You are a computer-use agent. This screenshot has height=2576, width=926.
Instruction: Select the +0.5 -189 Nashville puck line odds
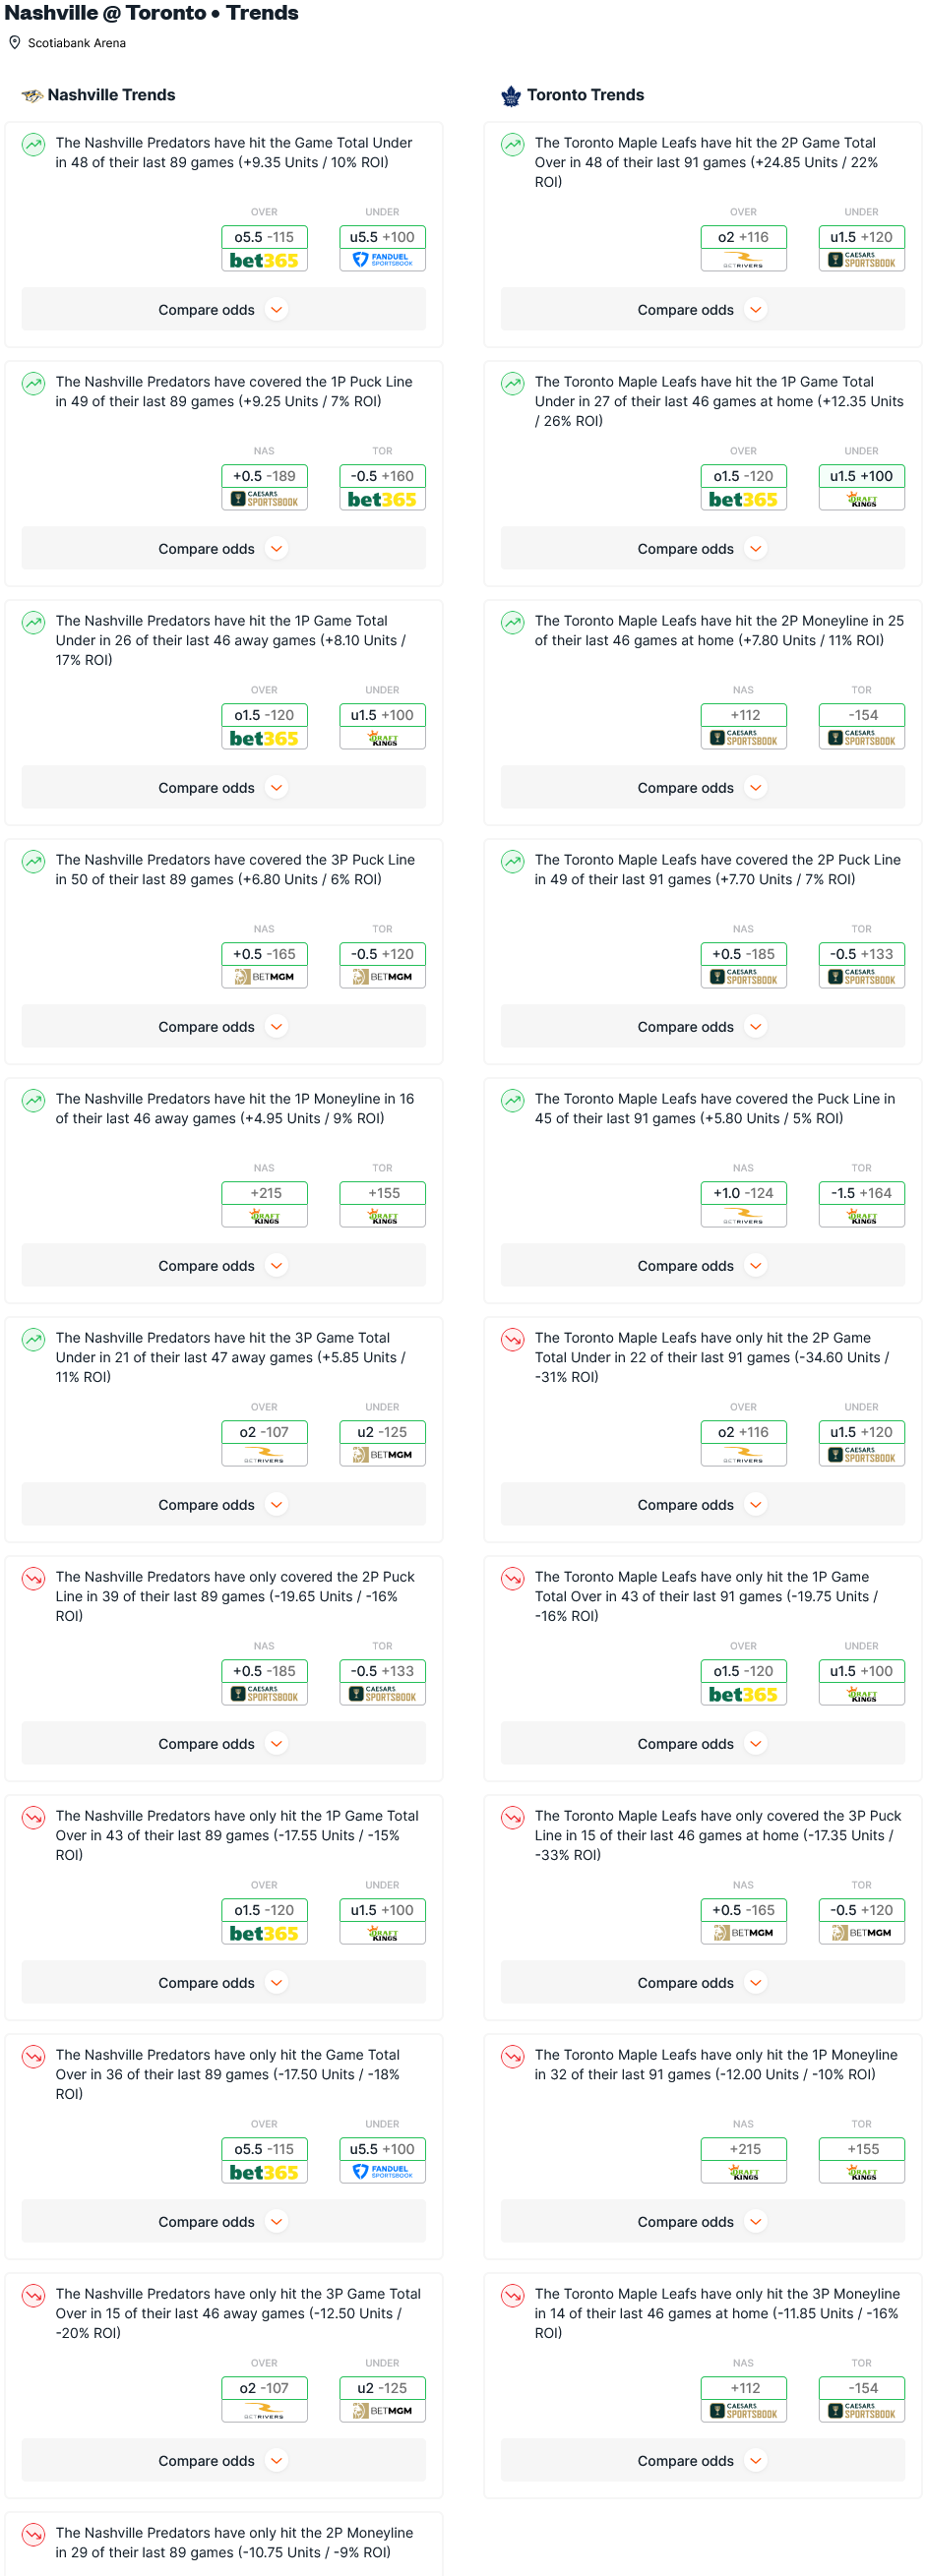click(x=264, y=476)
